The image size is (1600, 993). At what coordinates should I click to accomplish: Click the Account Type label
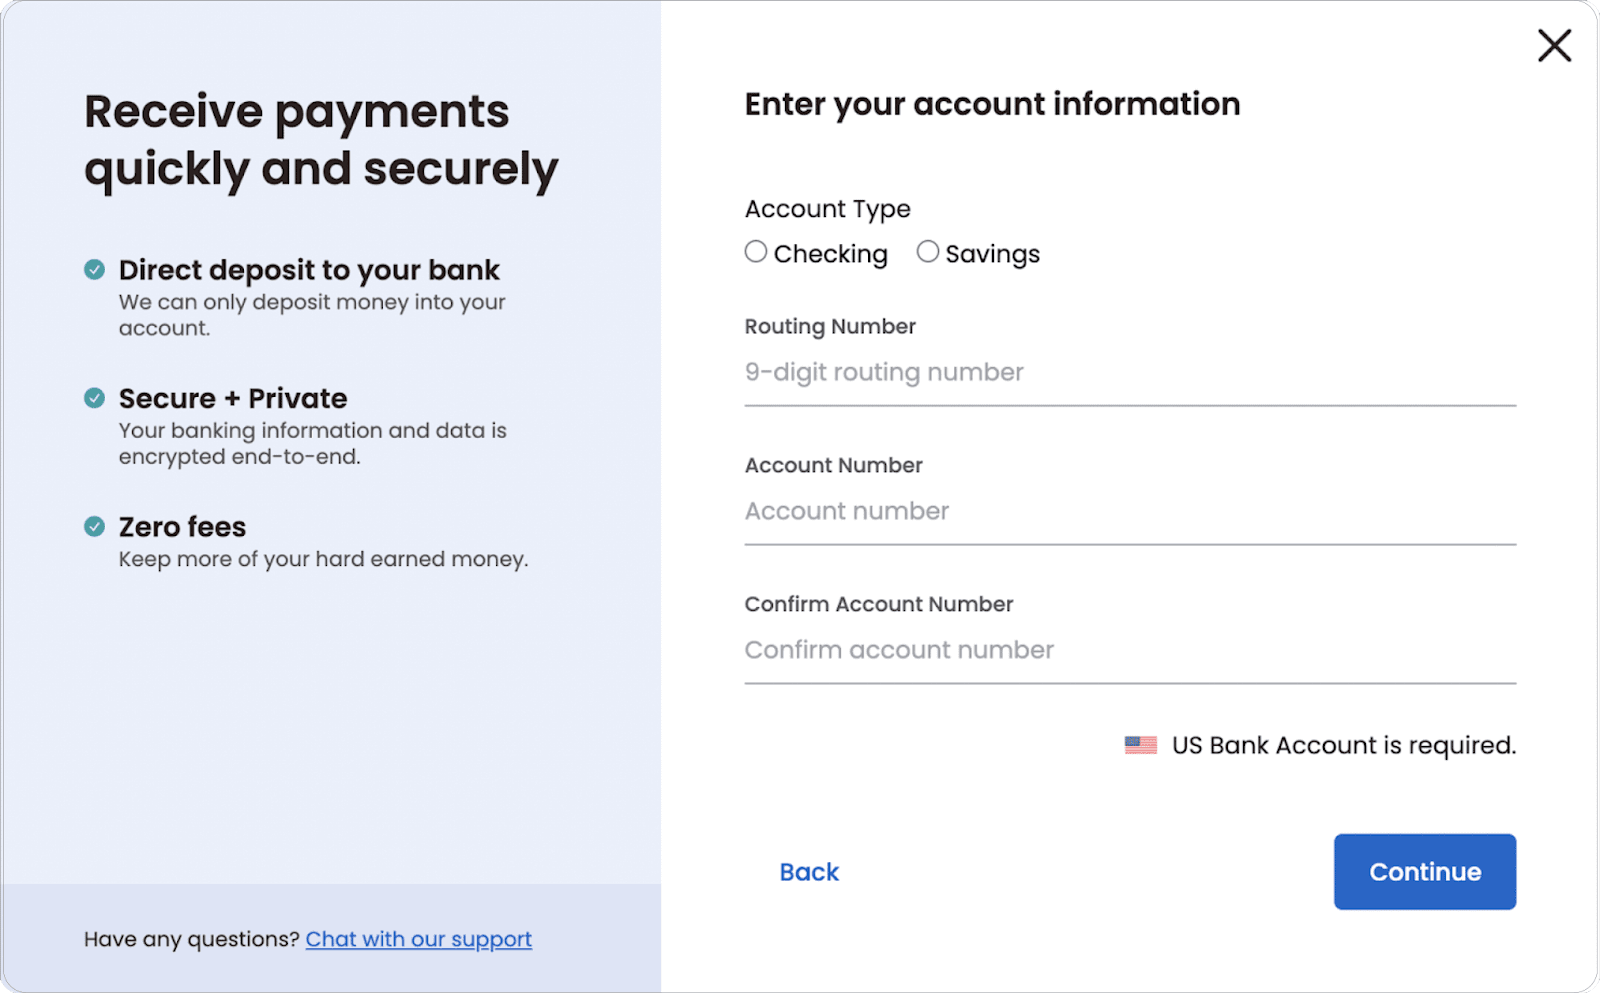pos(828,210)
